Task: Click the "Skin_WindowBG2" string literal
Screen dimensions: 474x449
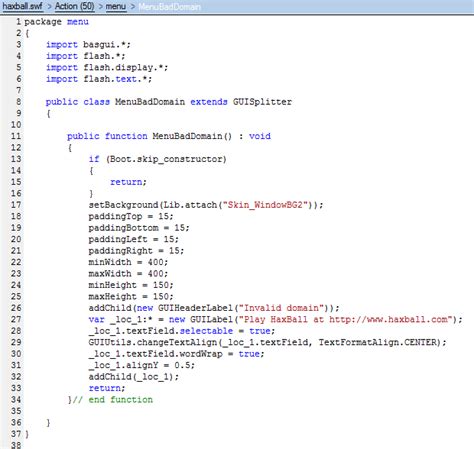Action: point(265,205)
